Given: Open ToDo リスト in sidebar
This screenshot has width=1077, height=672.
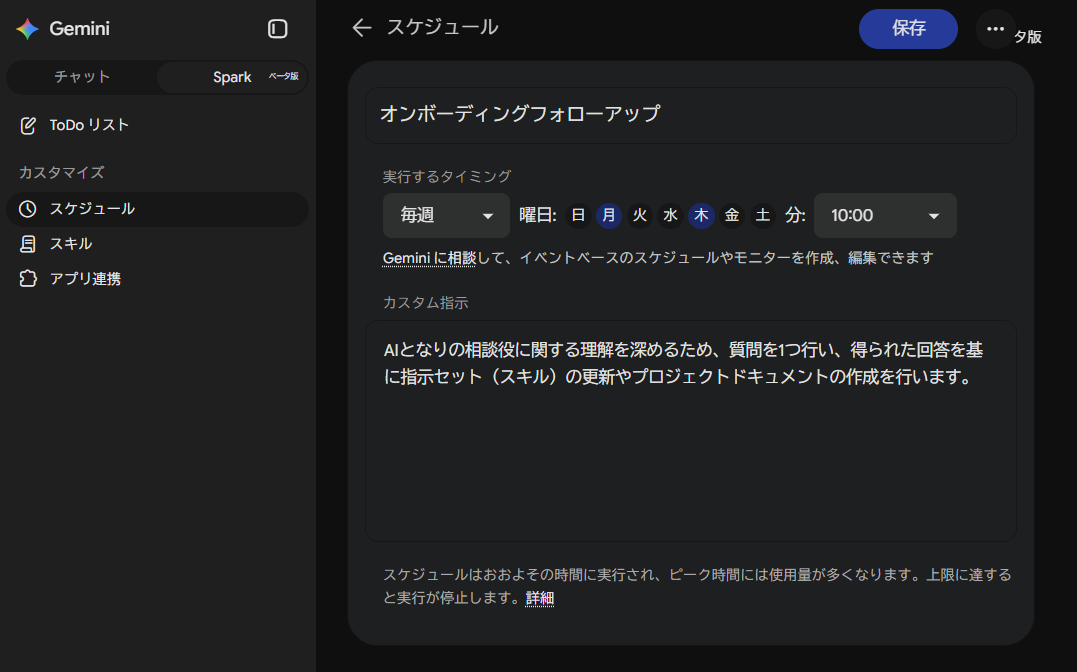Looking at the screenshot, I should 157,125.
